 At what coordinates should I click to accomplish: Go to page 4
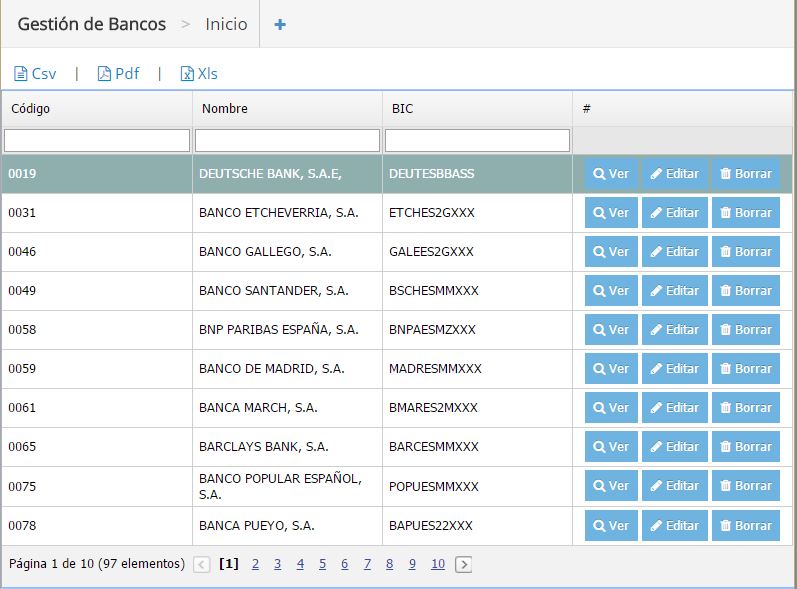300,564
